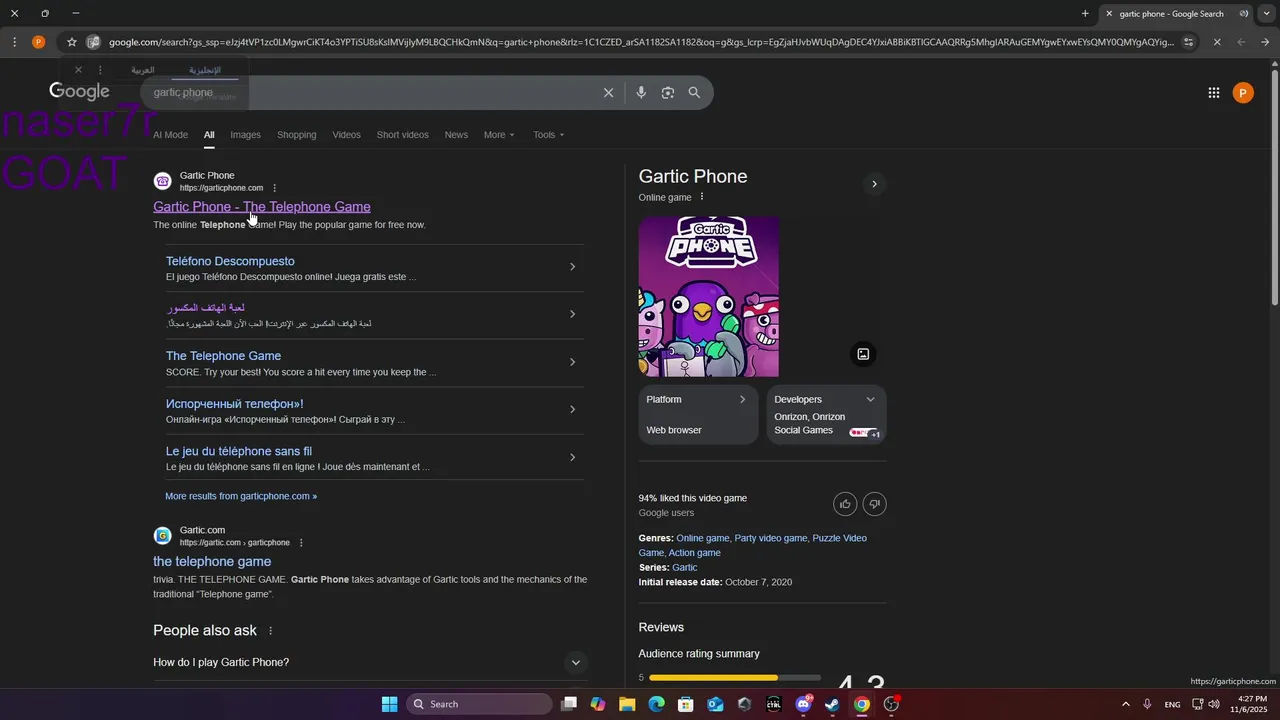Click the arrow beside Gartic Phone panel title

point(874,184)
